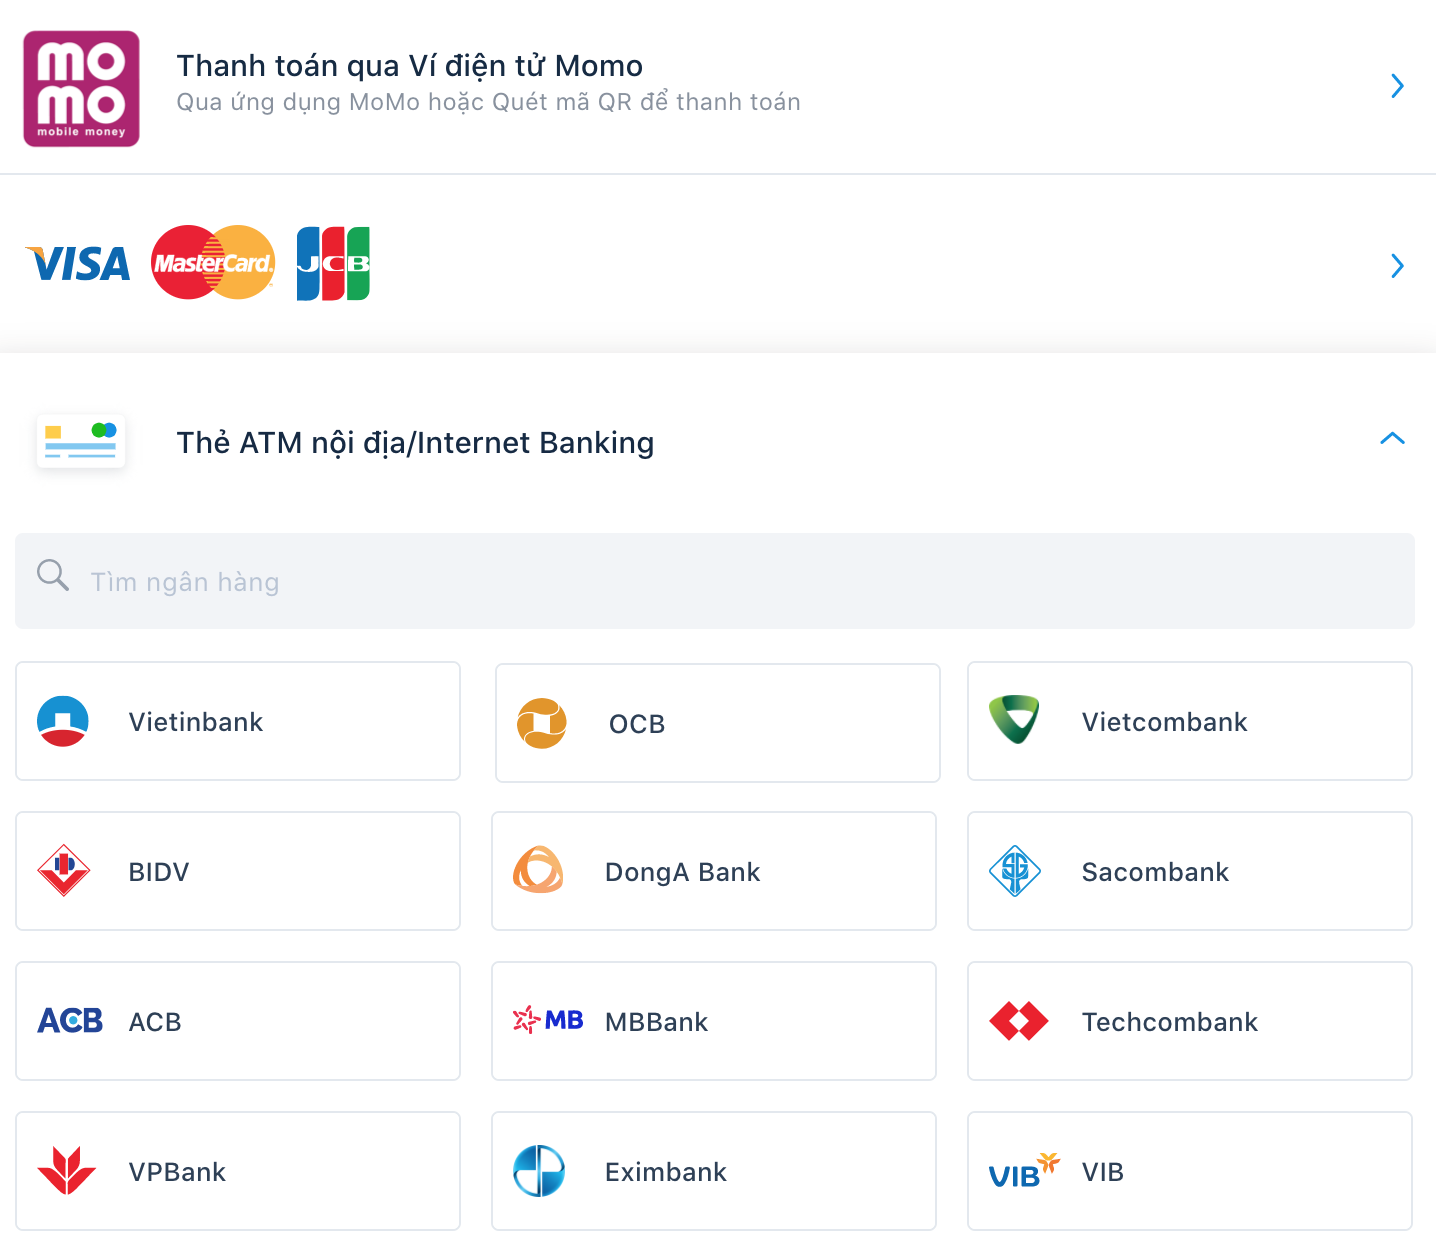This screenshot has width=1436, height=1251.
Task: Click the Techcombank red diamond logo
Action: (1018, 1021)
